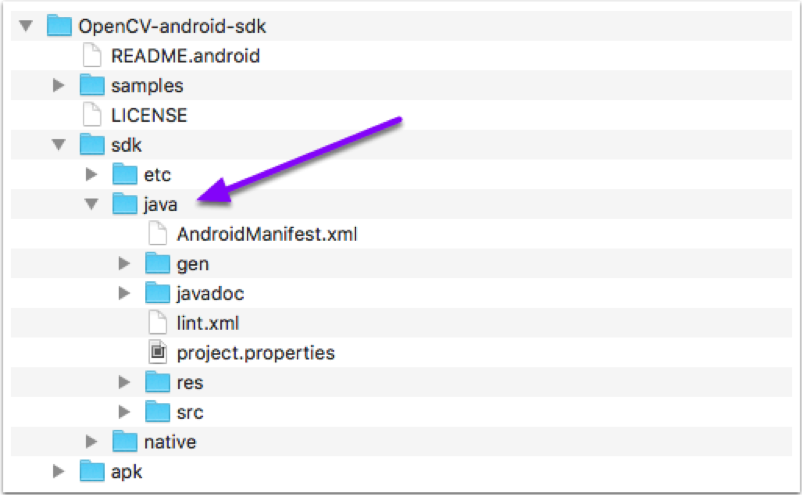Click the sdk folder icon
This screenshot has width=802, height=495.
tap(92, 144)
